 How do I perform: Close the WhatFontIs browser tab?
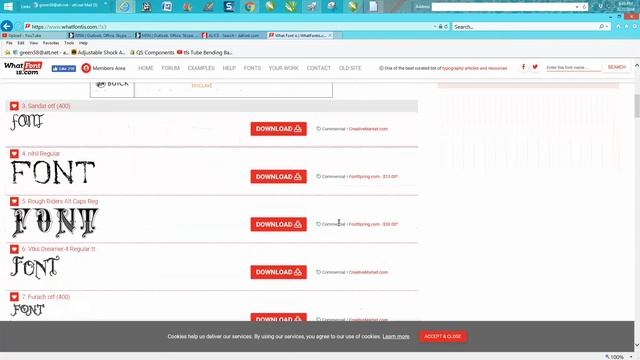(330, 36)
